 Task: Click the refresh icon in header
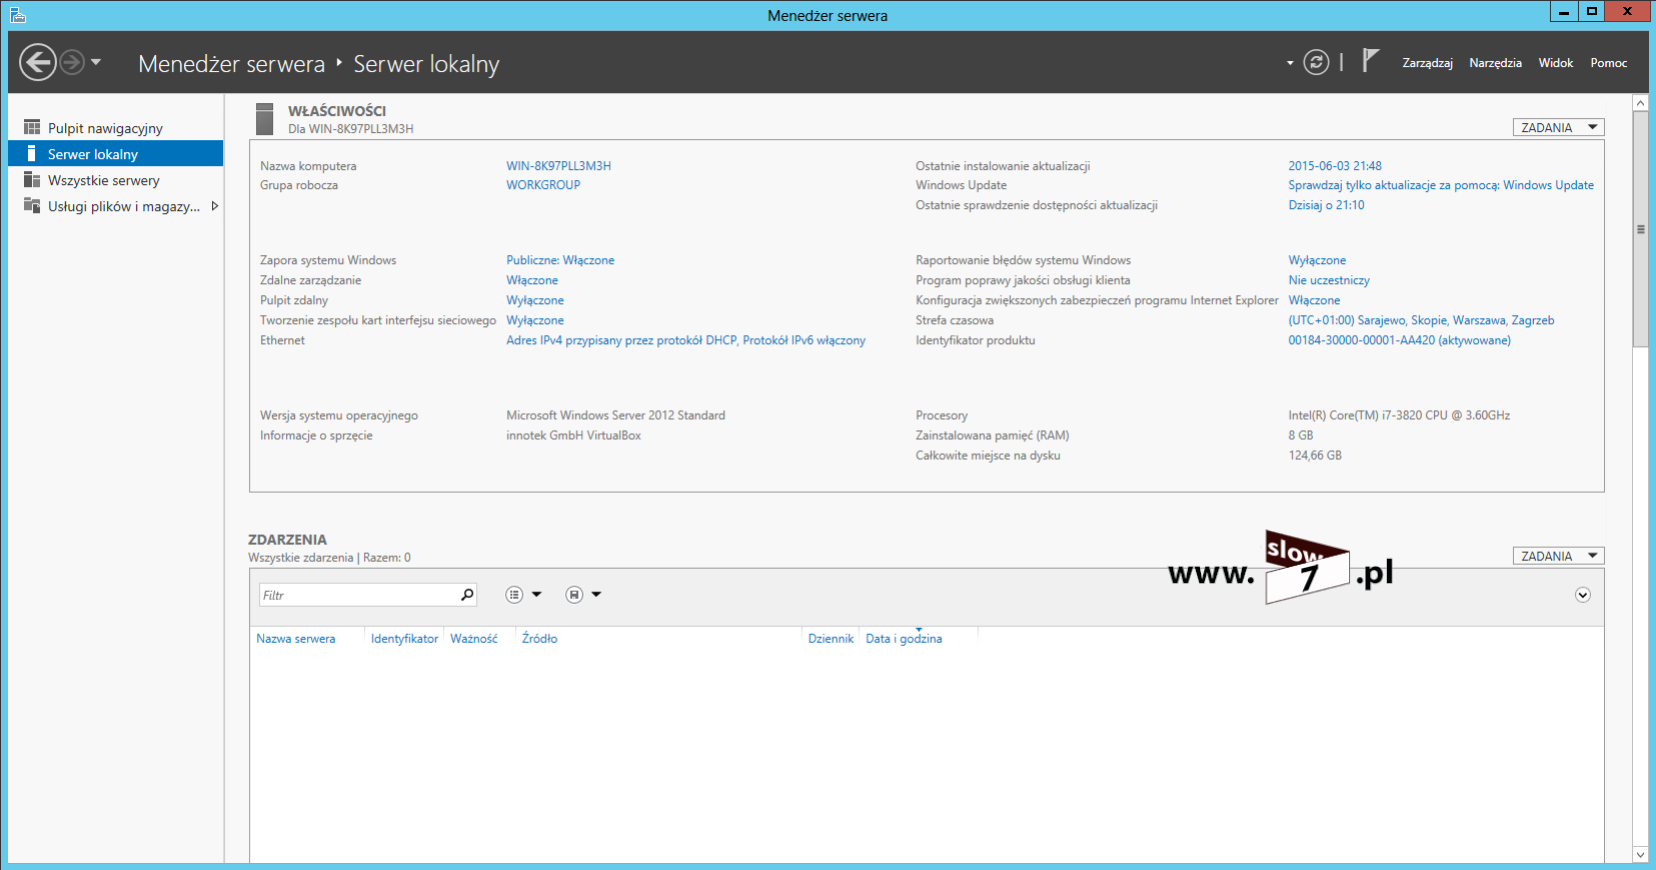[x=1316, y=63]
